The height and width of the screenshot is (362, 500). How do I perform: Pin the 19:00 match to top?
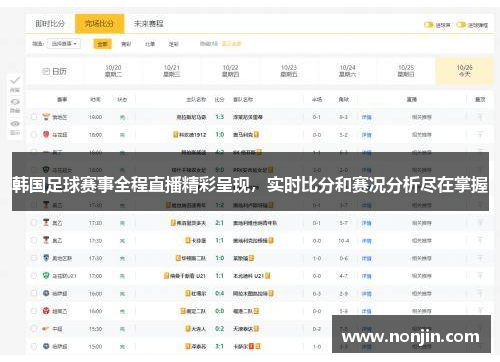pos(480,117)
